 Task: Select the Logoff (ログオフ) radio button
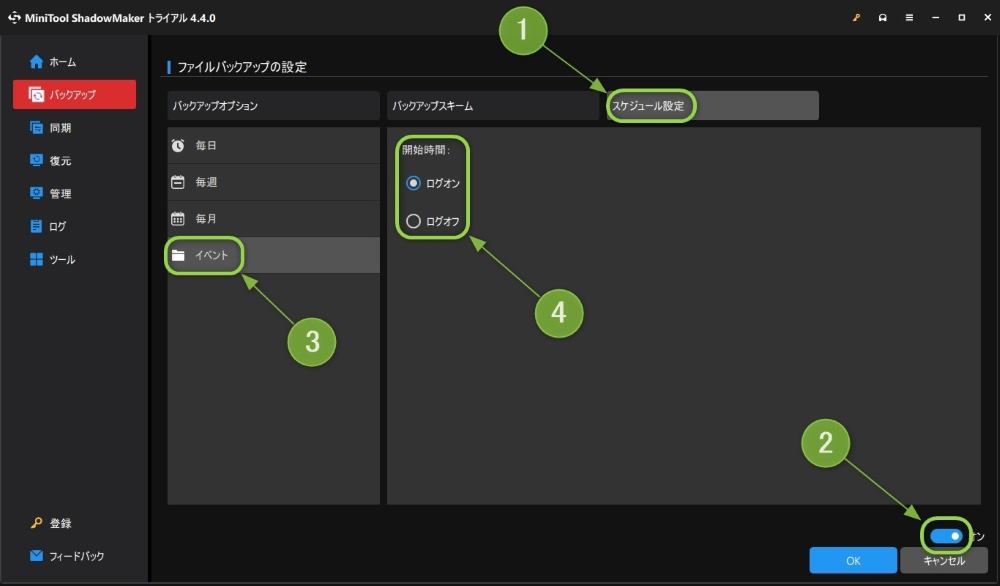[413, 221]
